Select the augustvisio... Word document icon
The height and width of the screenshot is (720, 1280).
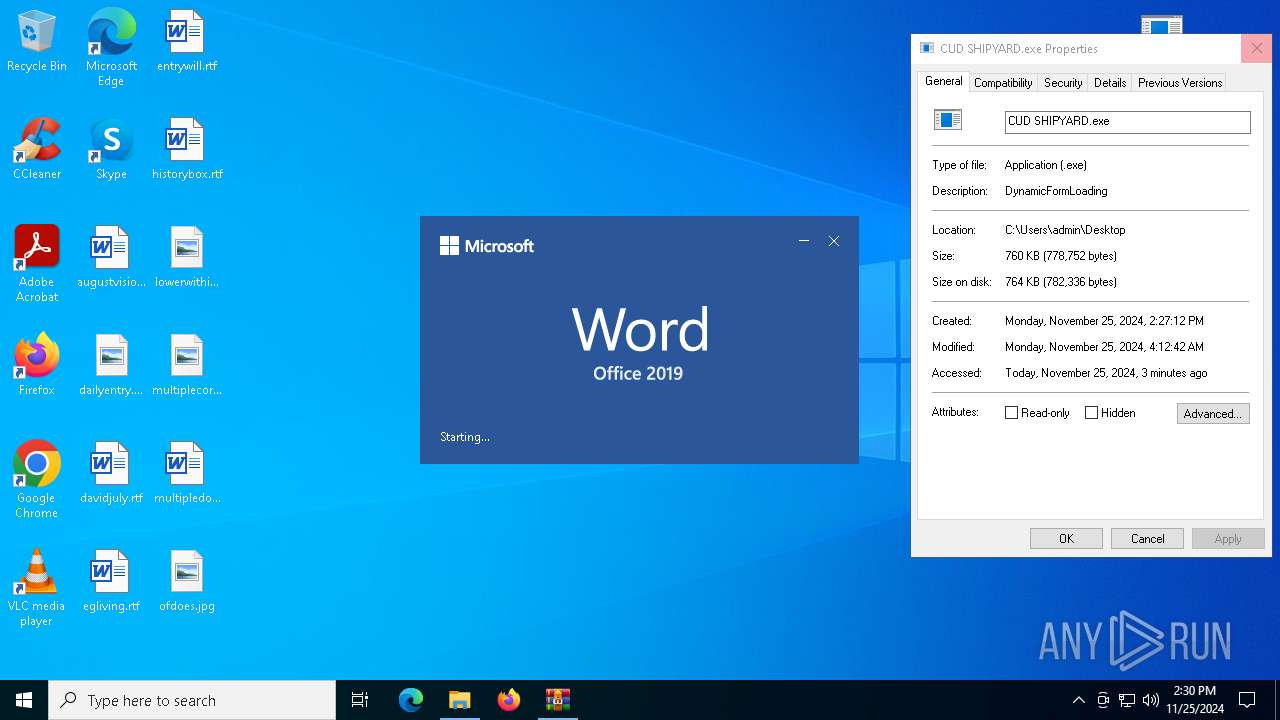click(111, 258)
